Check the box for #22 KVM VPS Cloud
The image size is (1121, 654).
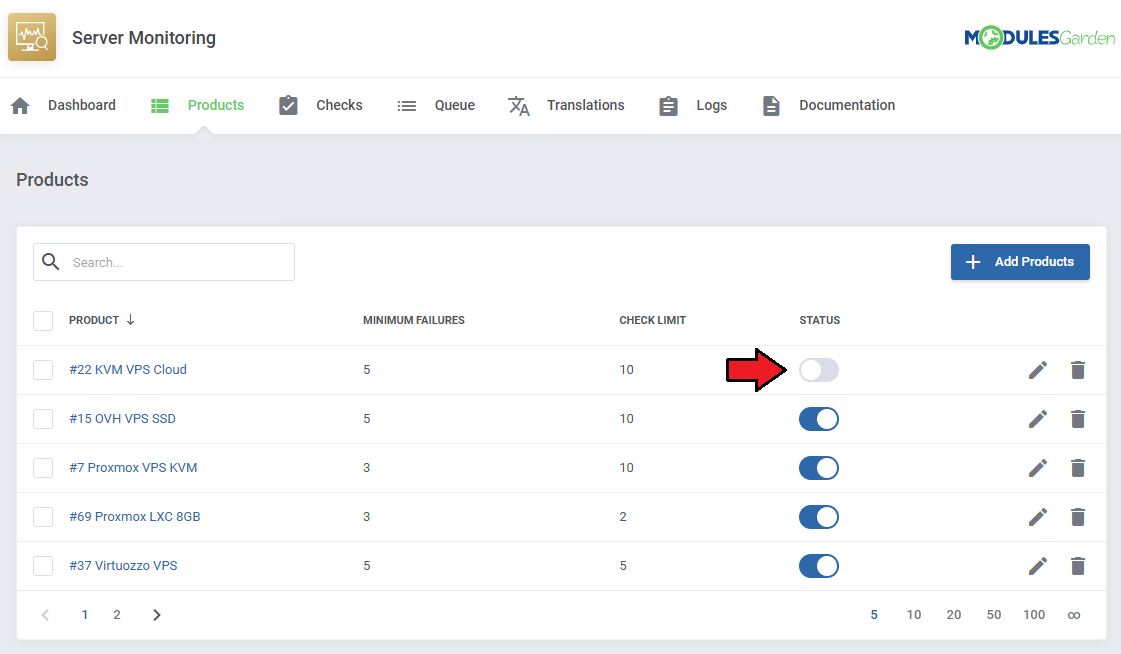pos(43,370)
